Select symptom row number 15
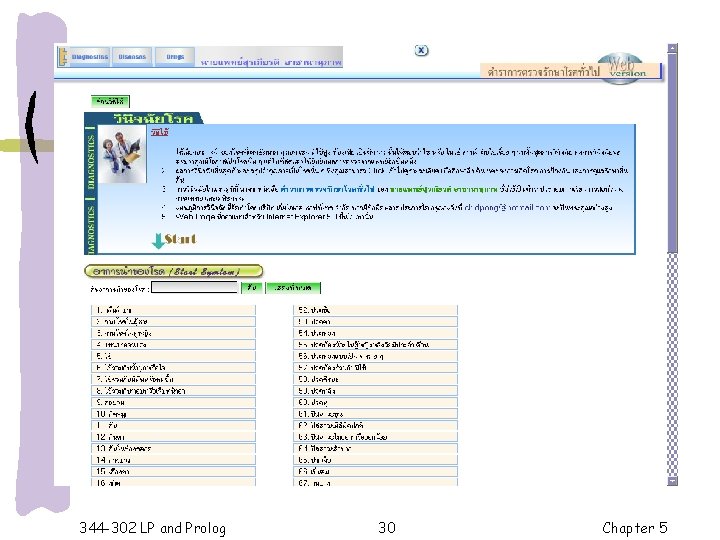The image size is (720, 540). click(x=173, y=471)
